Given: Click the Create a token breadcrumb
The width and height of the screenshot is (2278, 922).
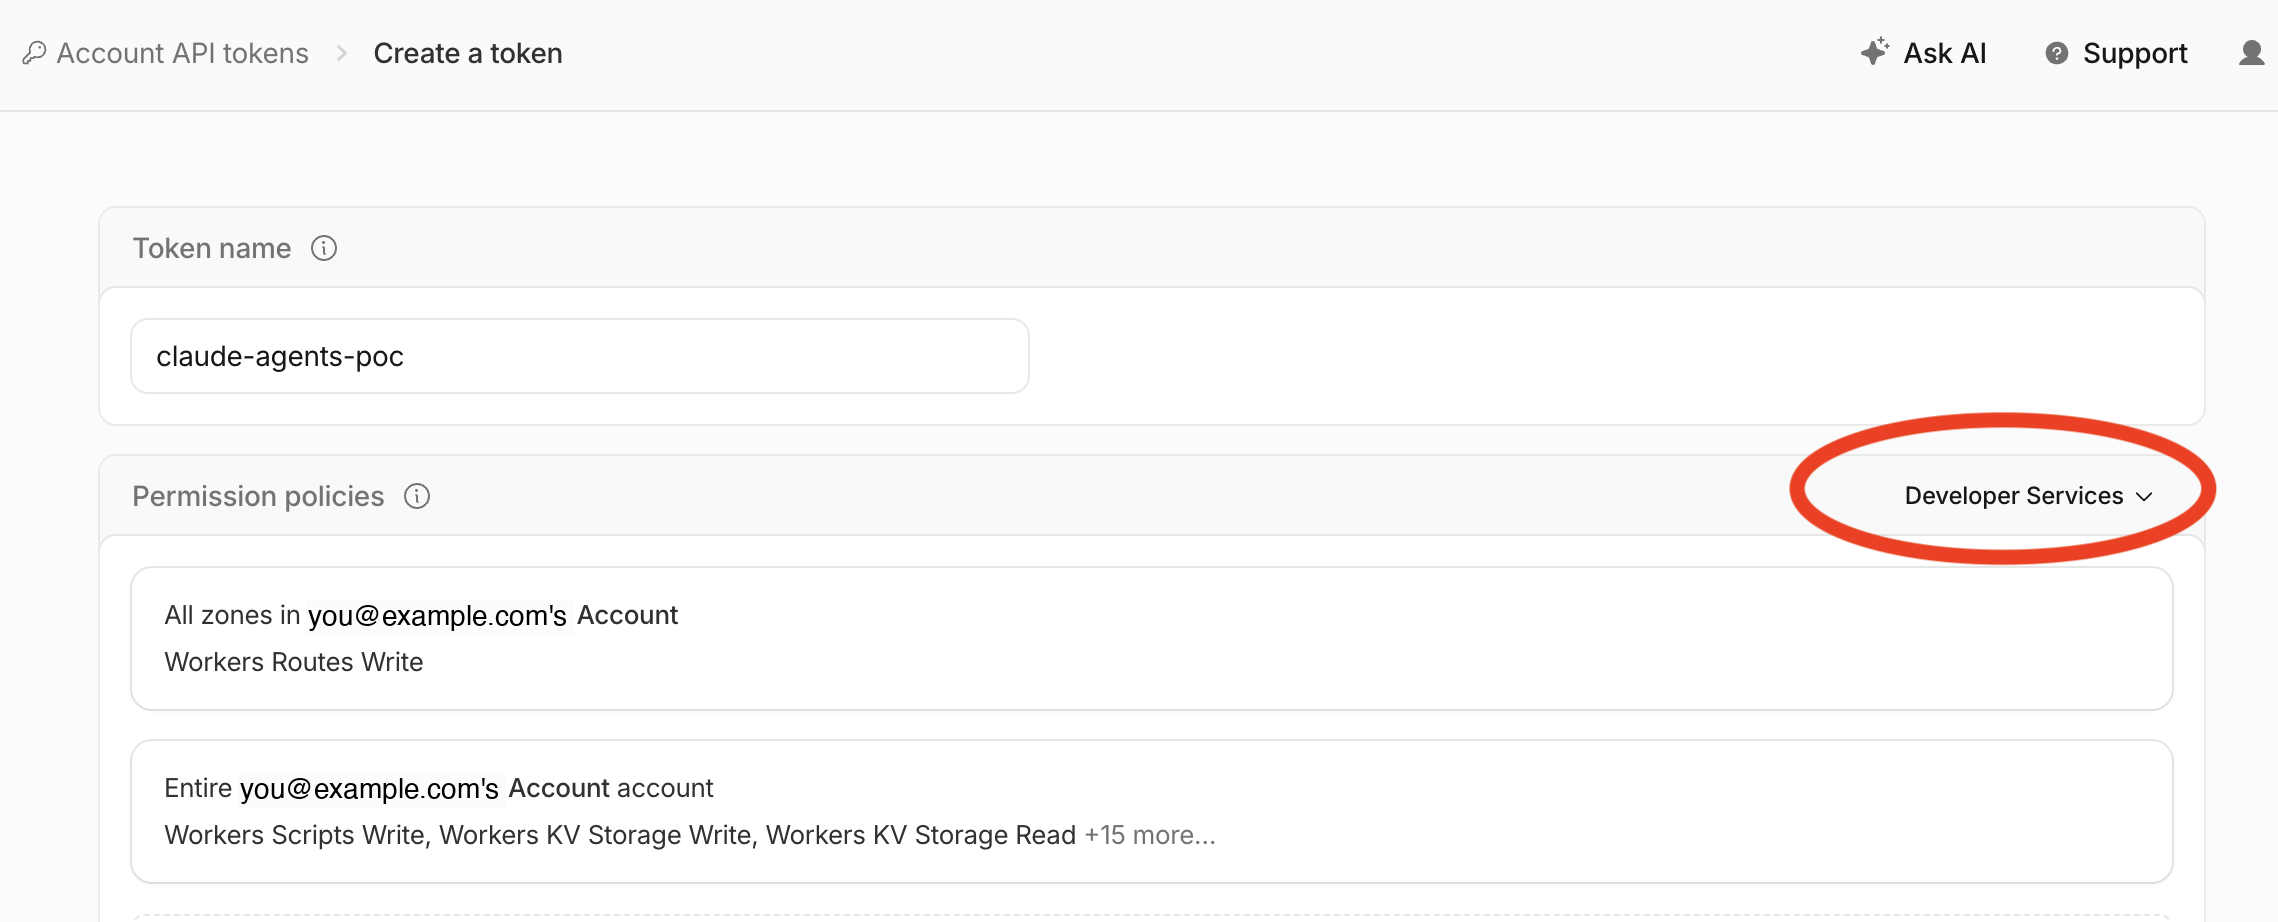Looking at the screenshot, I should pos(468,53).
